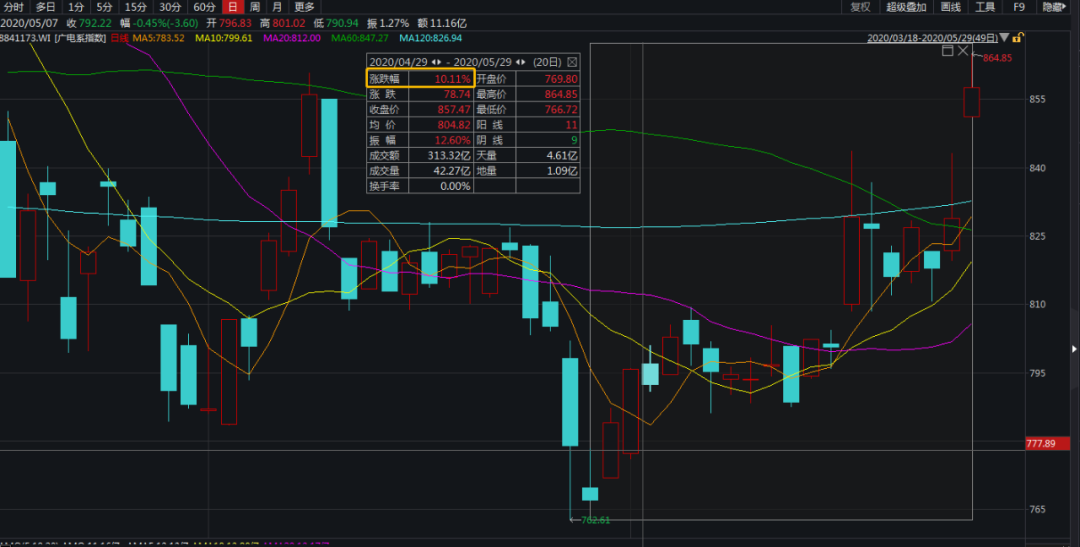Viewport: 1080px width, 547px height.
Task: Close the interval statistics popup
Action: [573, 61]
